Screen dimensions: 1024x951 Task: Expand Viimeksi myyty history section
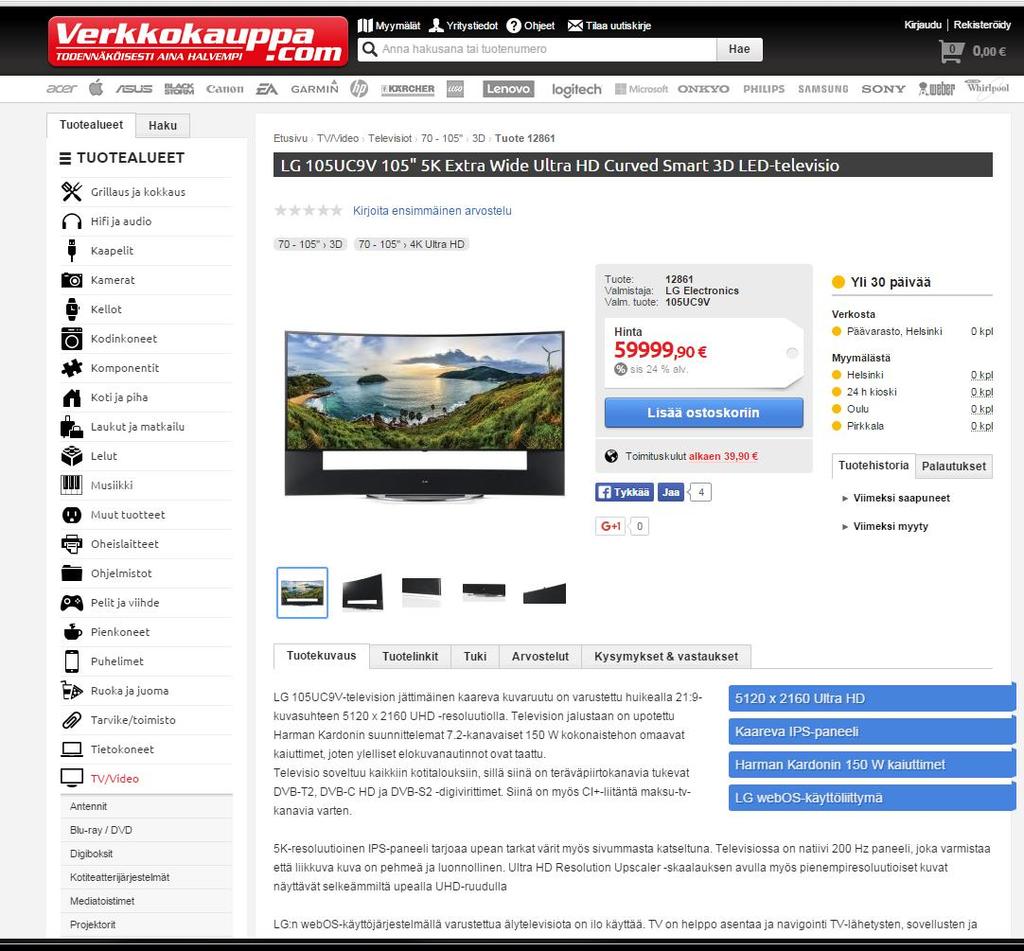890,526
